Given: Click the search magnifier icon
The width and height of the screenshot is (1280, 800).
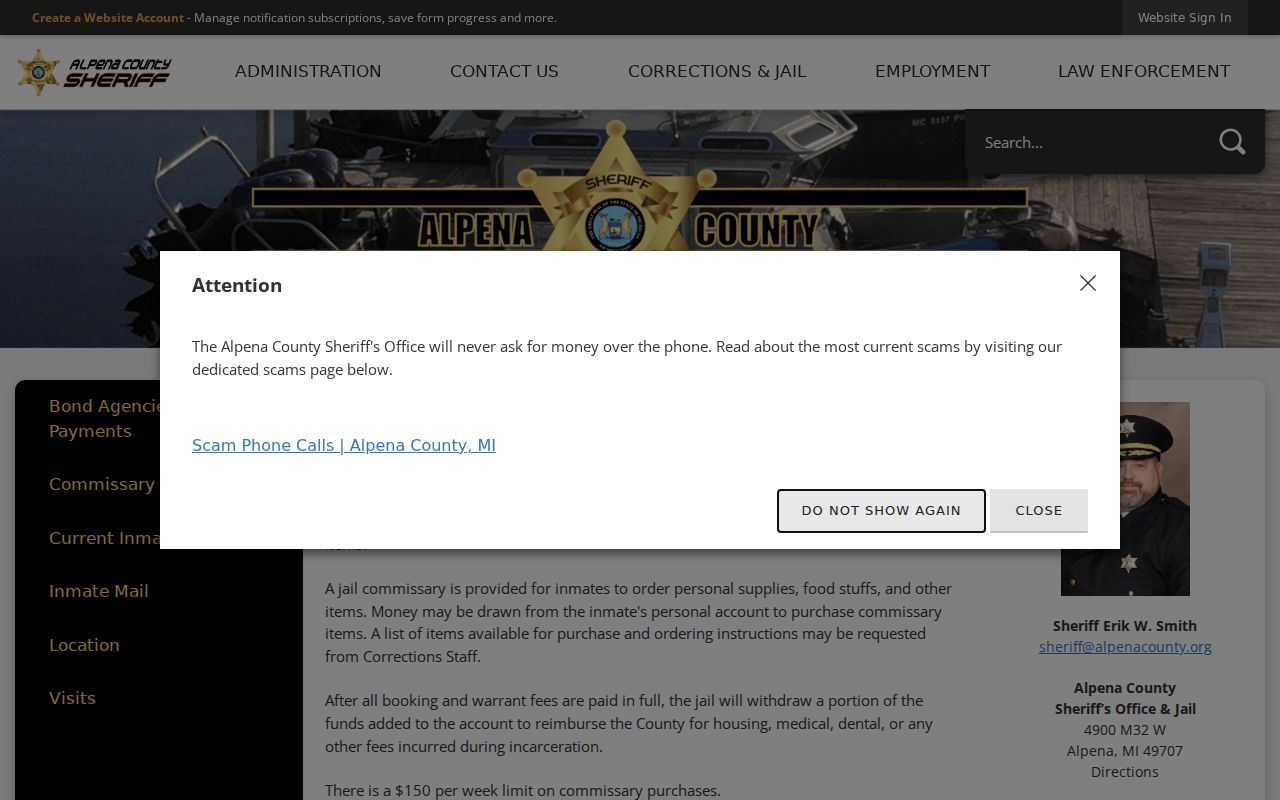Looking at the screenshot, I should click(x=1232, y=142).
